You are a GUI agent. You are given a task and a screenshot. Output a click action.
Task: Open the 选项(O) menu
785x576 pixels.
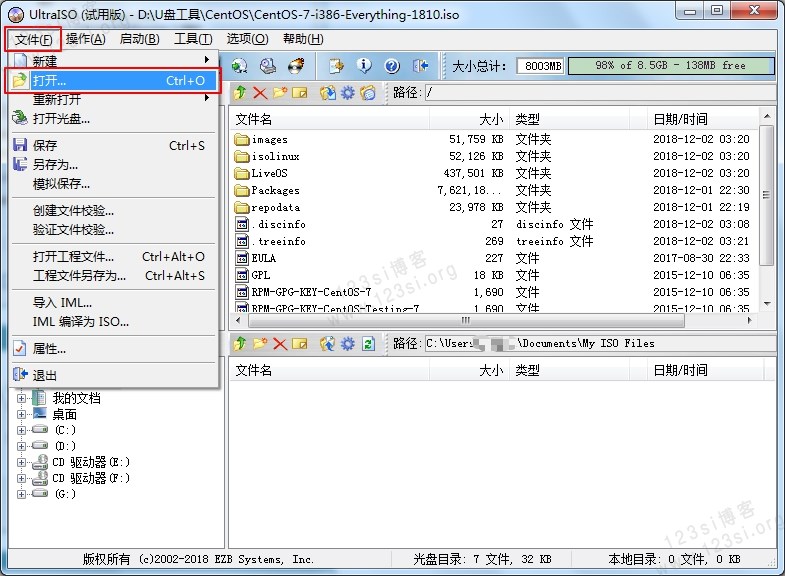247,39
